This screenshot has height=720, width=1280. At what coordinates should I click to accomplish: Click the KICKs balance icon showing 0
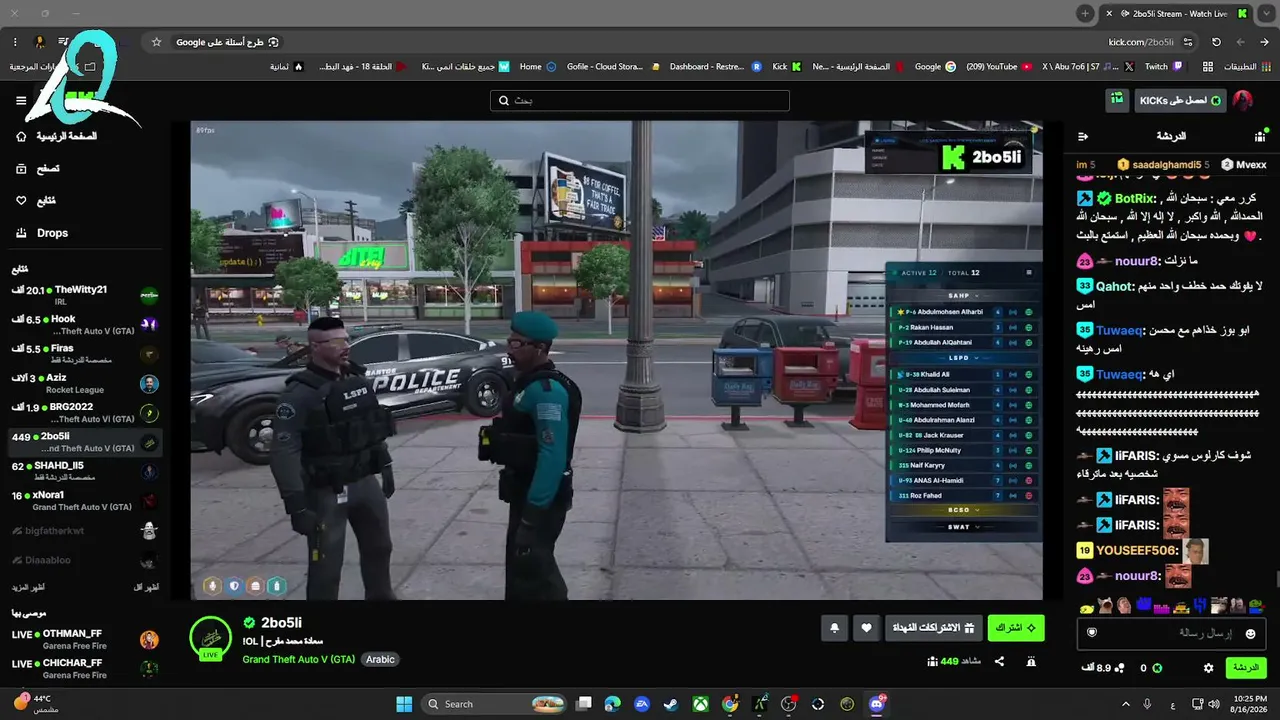point(1157,668)
